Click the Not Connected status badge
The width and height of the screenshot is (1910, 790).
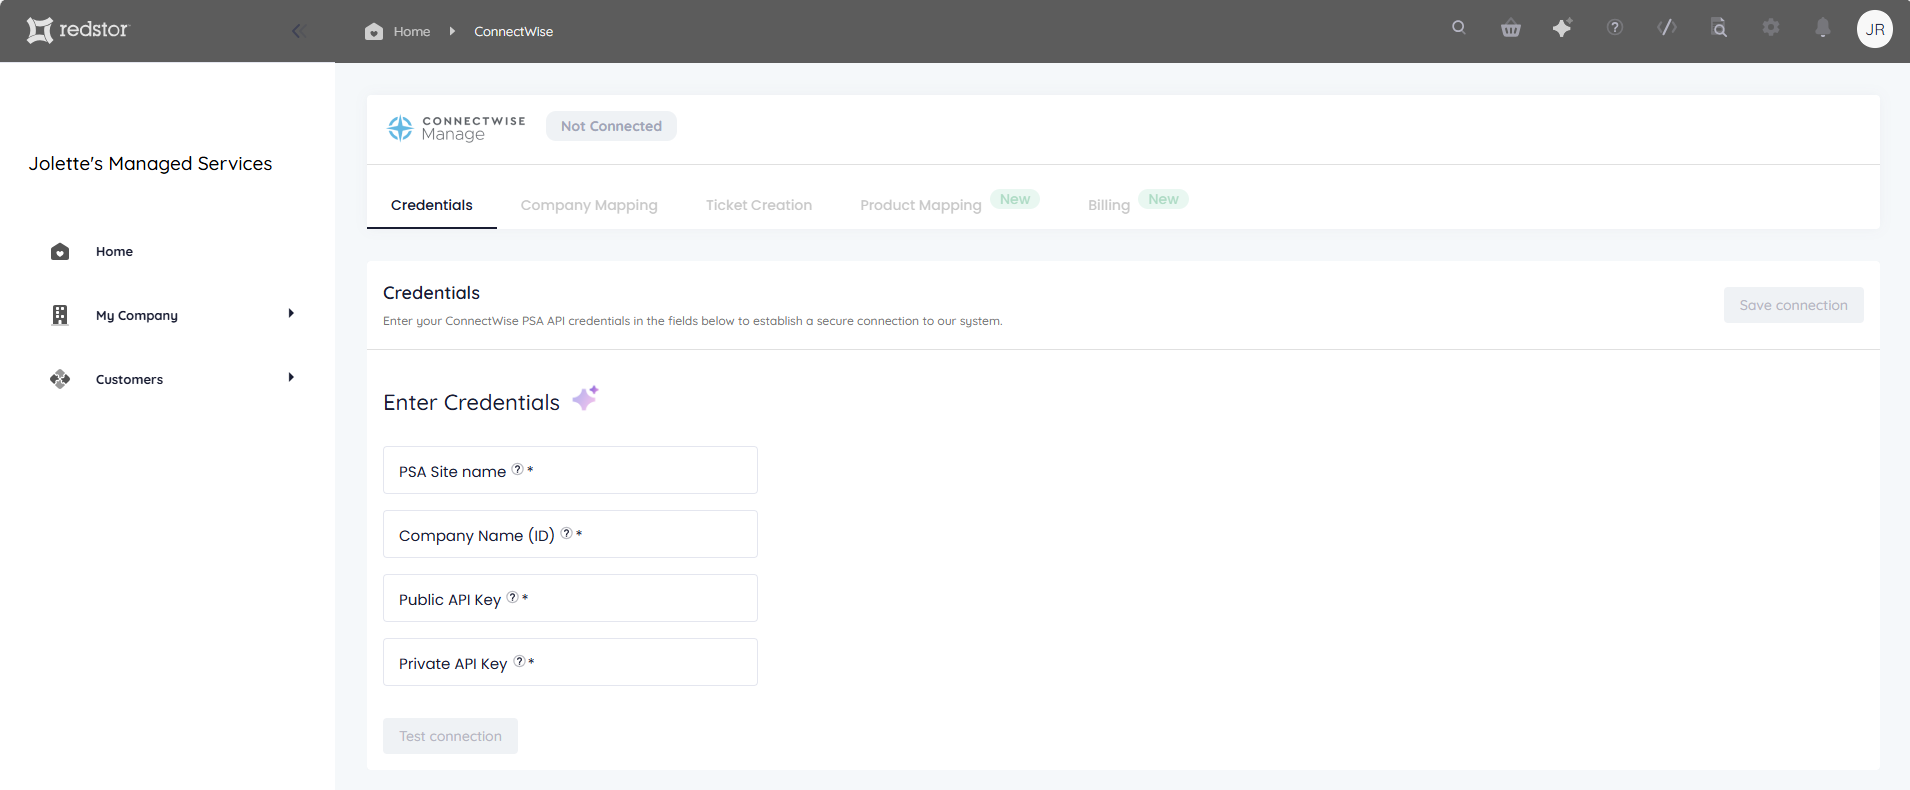click(x=611, y=126)
